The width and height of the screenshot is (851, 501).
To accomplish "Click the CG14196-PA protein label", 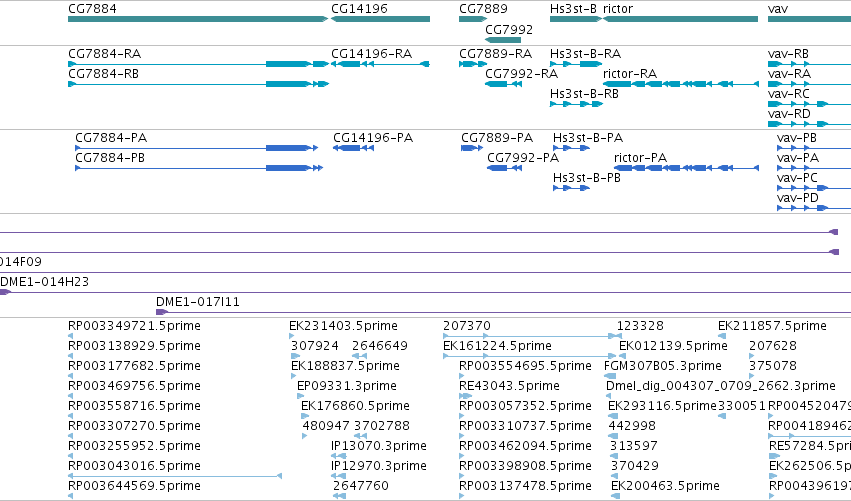I will coord(373,138).
